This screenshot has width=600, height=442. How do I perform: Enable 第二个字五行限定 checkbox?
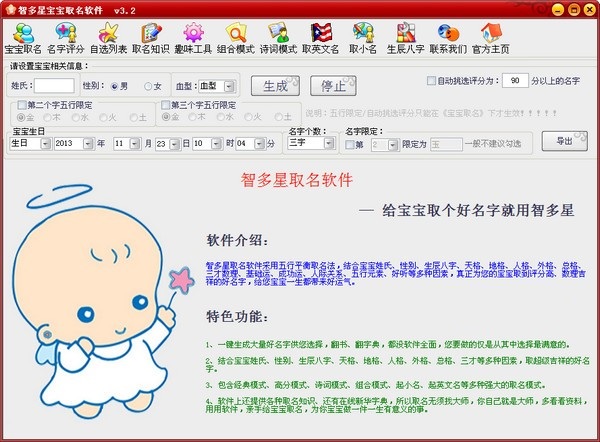click(20, 105)
